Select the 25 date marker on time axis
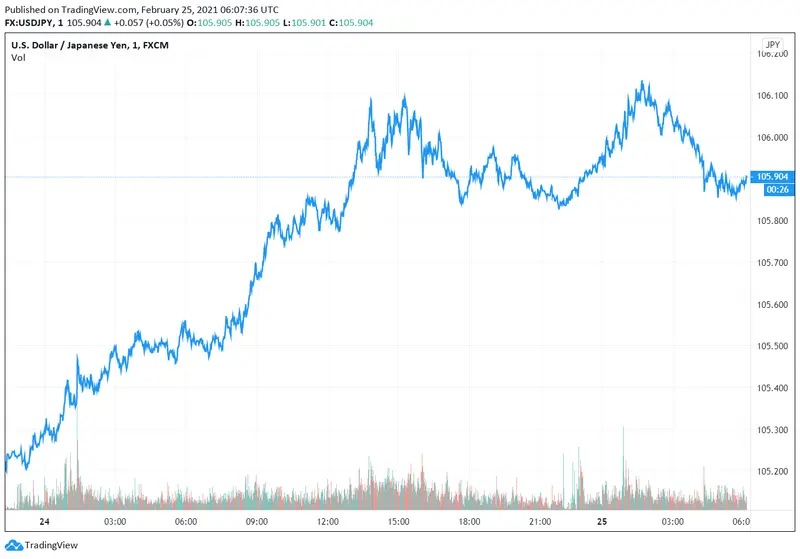Image resolution: width=800 pixels, height=559 pixels. click(x=602, y=522)
